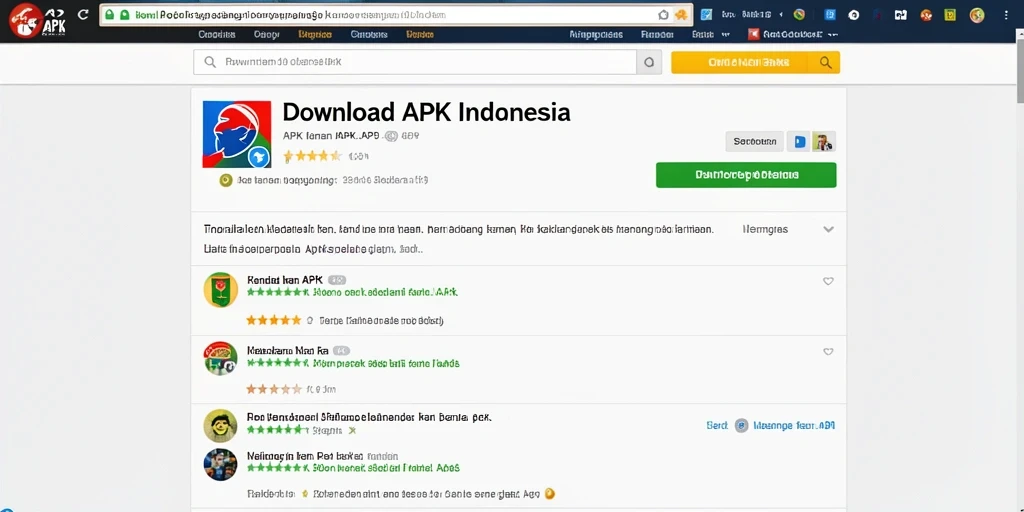Open the green-and-red round extension icon
Screen dimensions: 1024x512
pos(799,14)
